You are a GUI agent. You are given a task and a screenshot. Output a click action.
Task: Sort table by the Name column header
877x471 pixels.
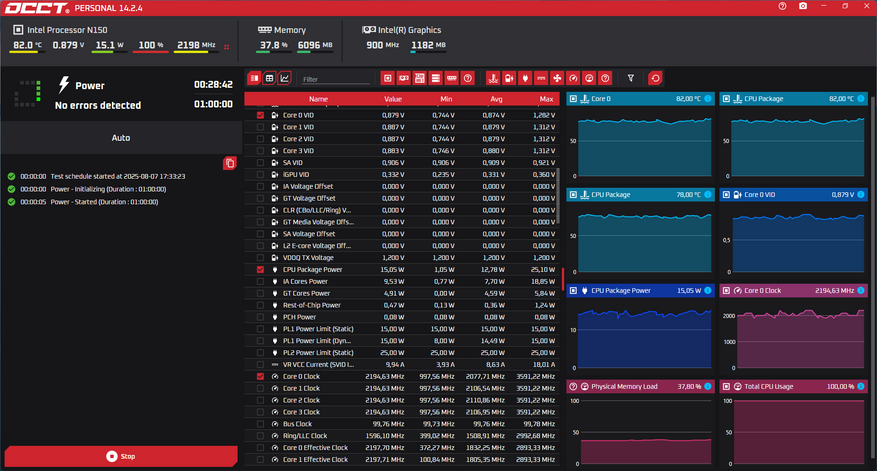tap(318, 99)
